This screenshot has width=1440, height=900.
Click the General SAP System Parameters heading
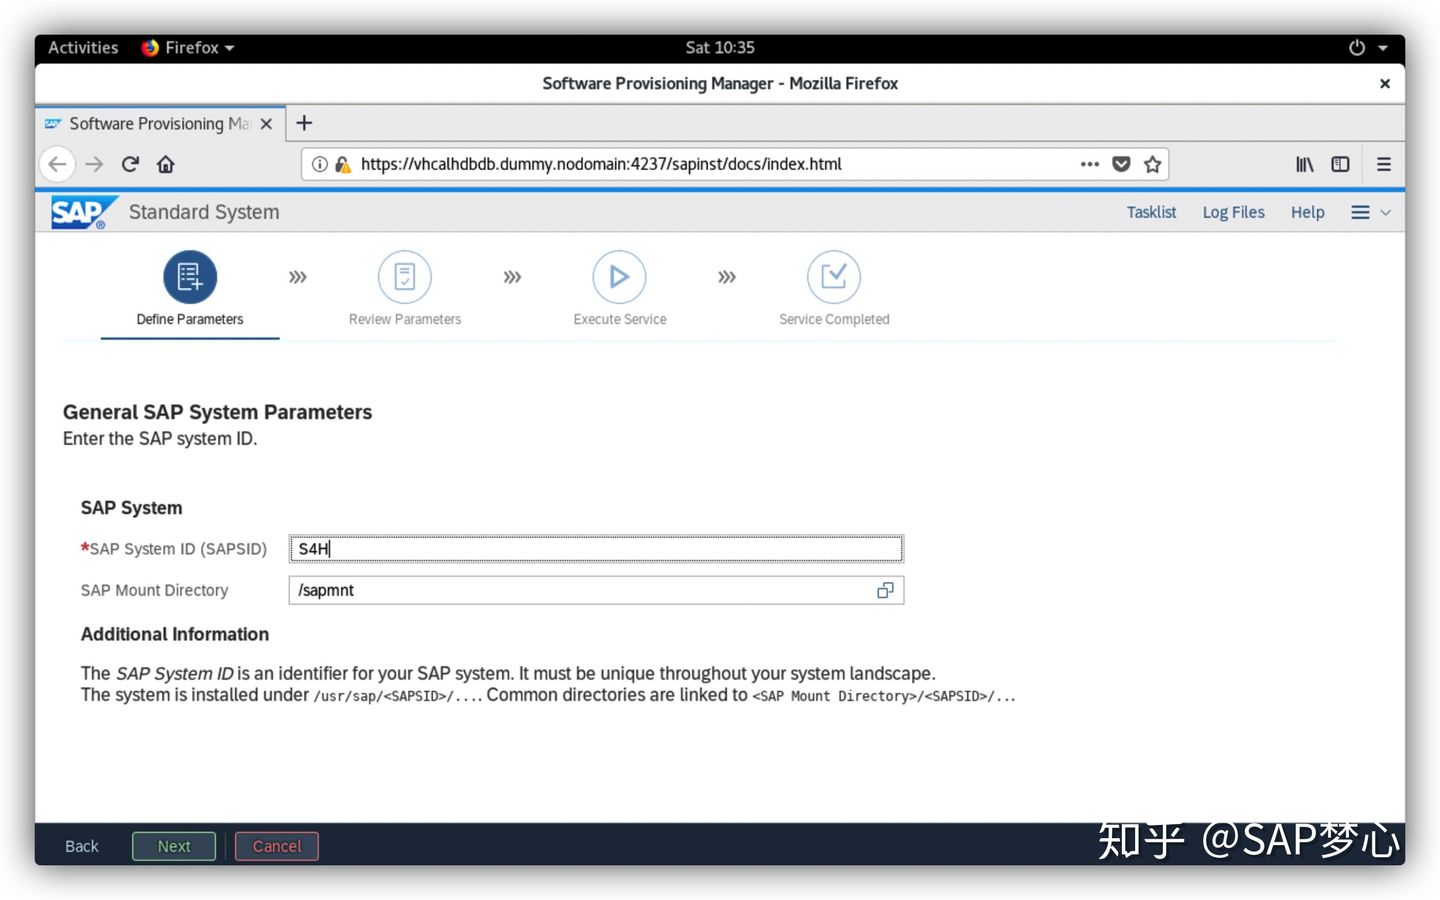217,412
